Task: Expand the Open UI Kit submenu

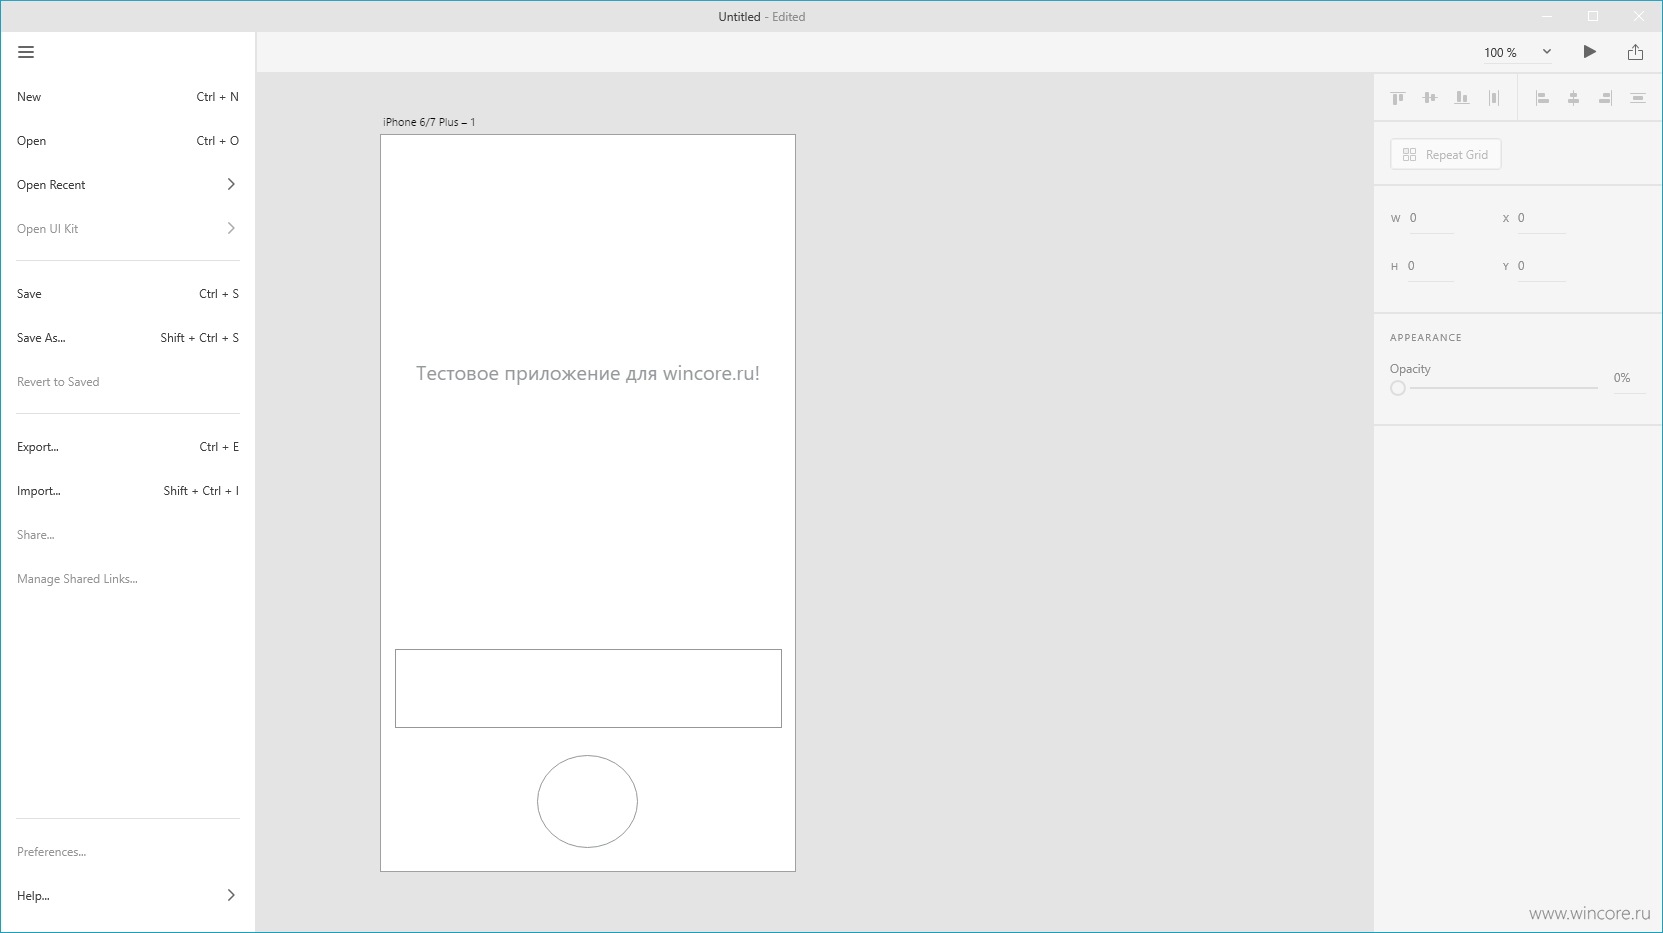Action: click(128, 229)
